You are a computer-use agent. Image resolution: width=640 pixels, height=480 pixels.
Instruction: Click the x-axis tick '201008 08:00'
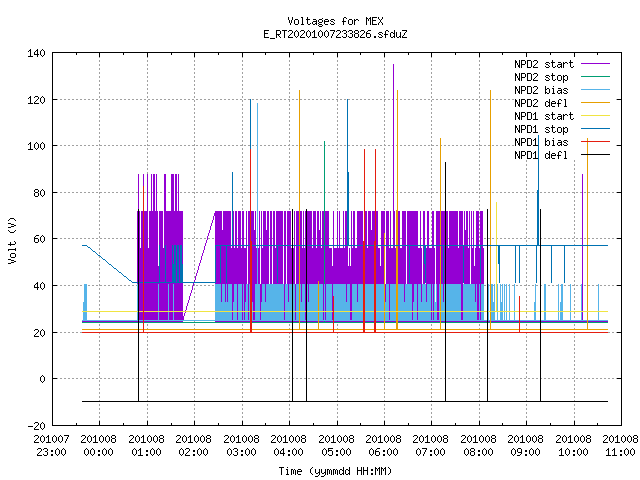(x=478, y=446)
